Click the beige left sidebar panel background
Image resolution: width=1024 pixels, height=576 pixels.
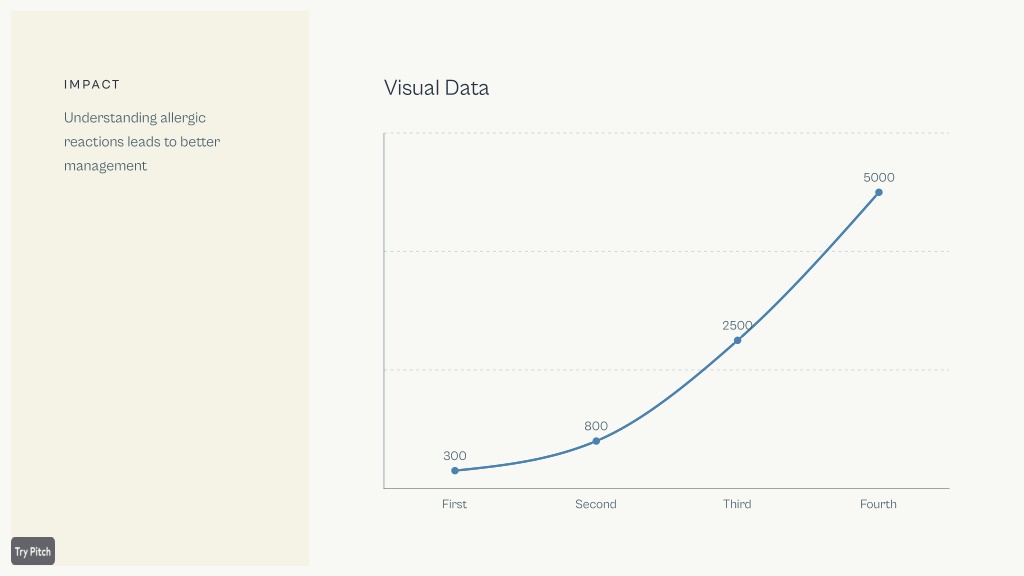[x=160, y=359]
